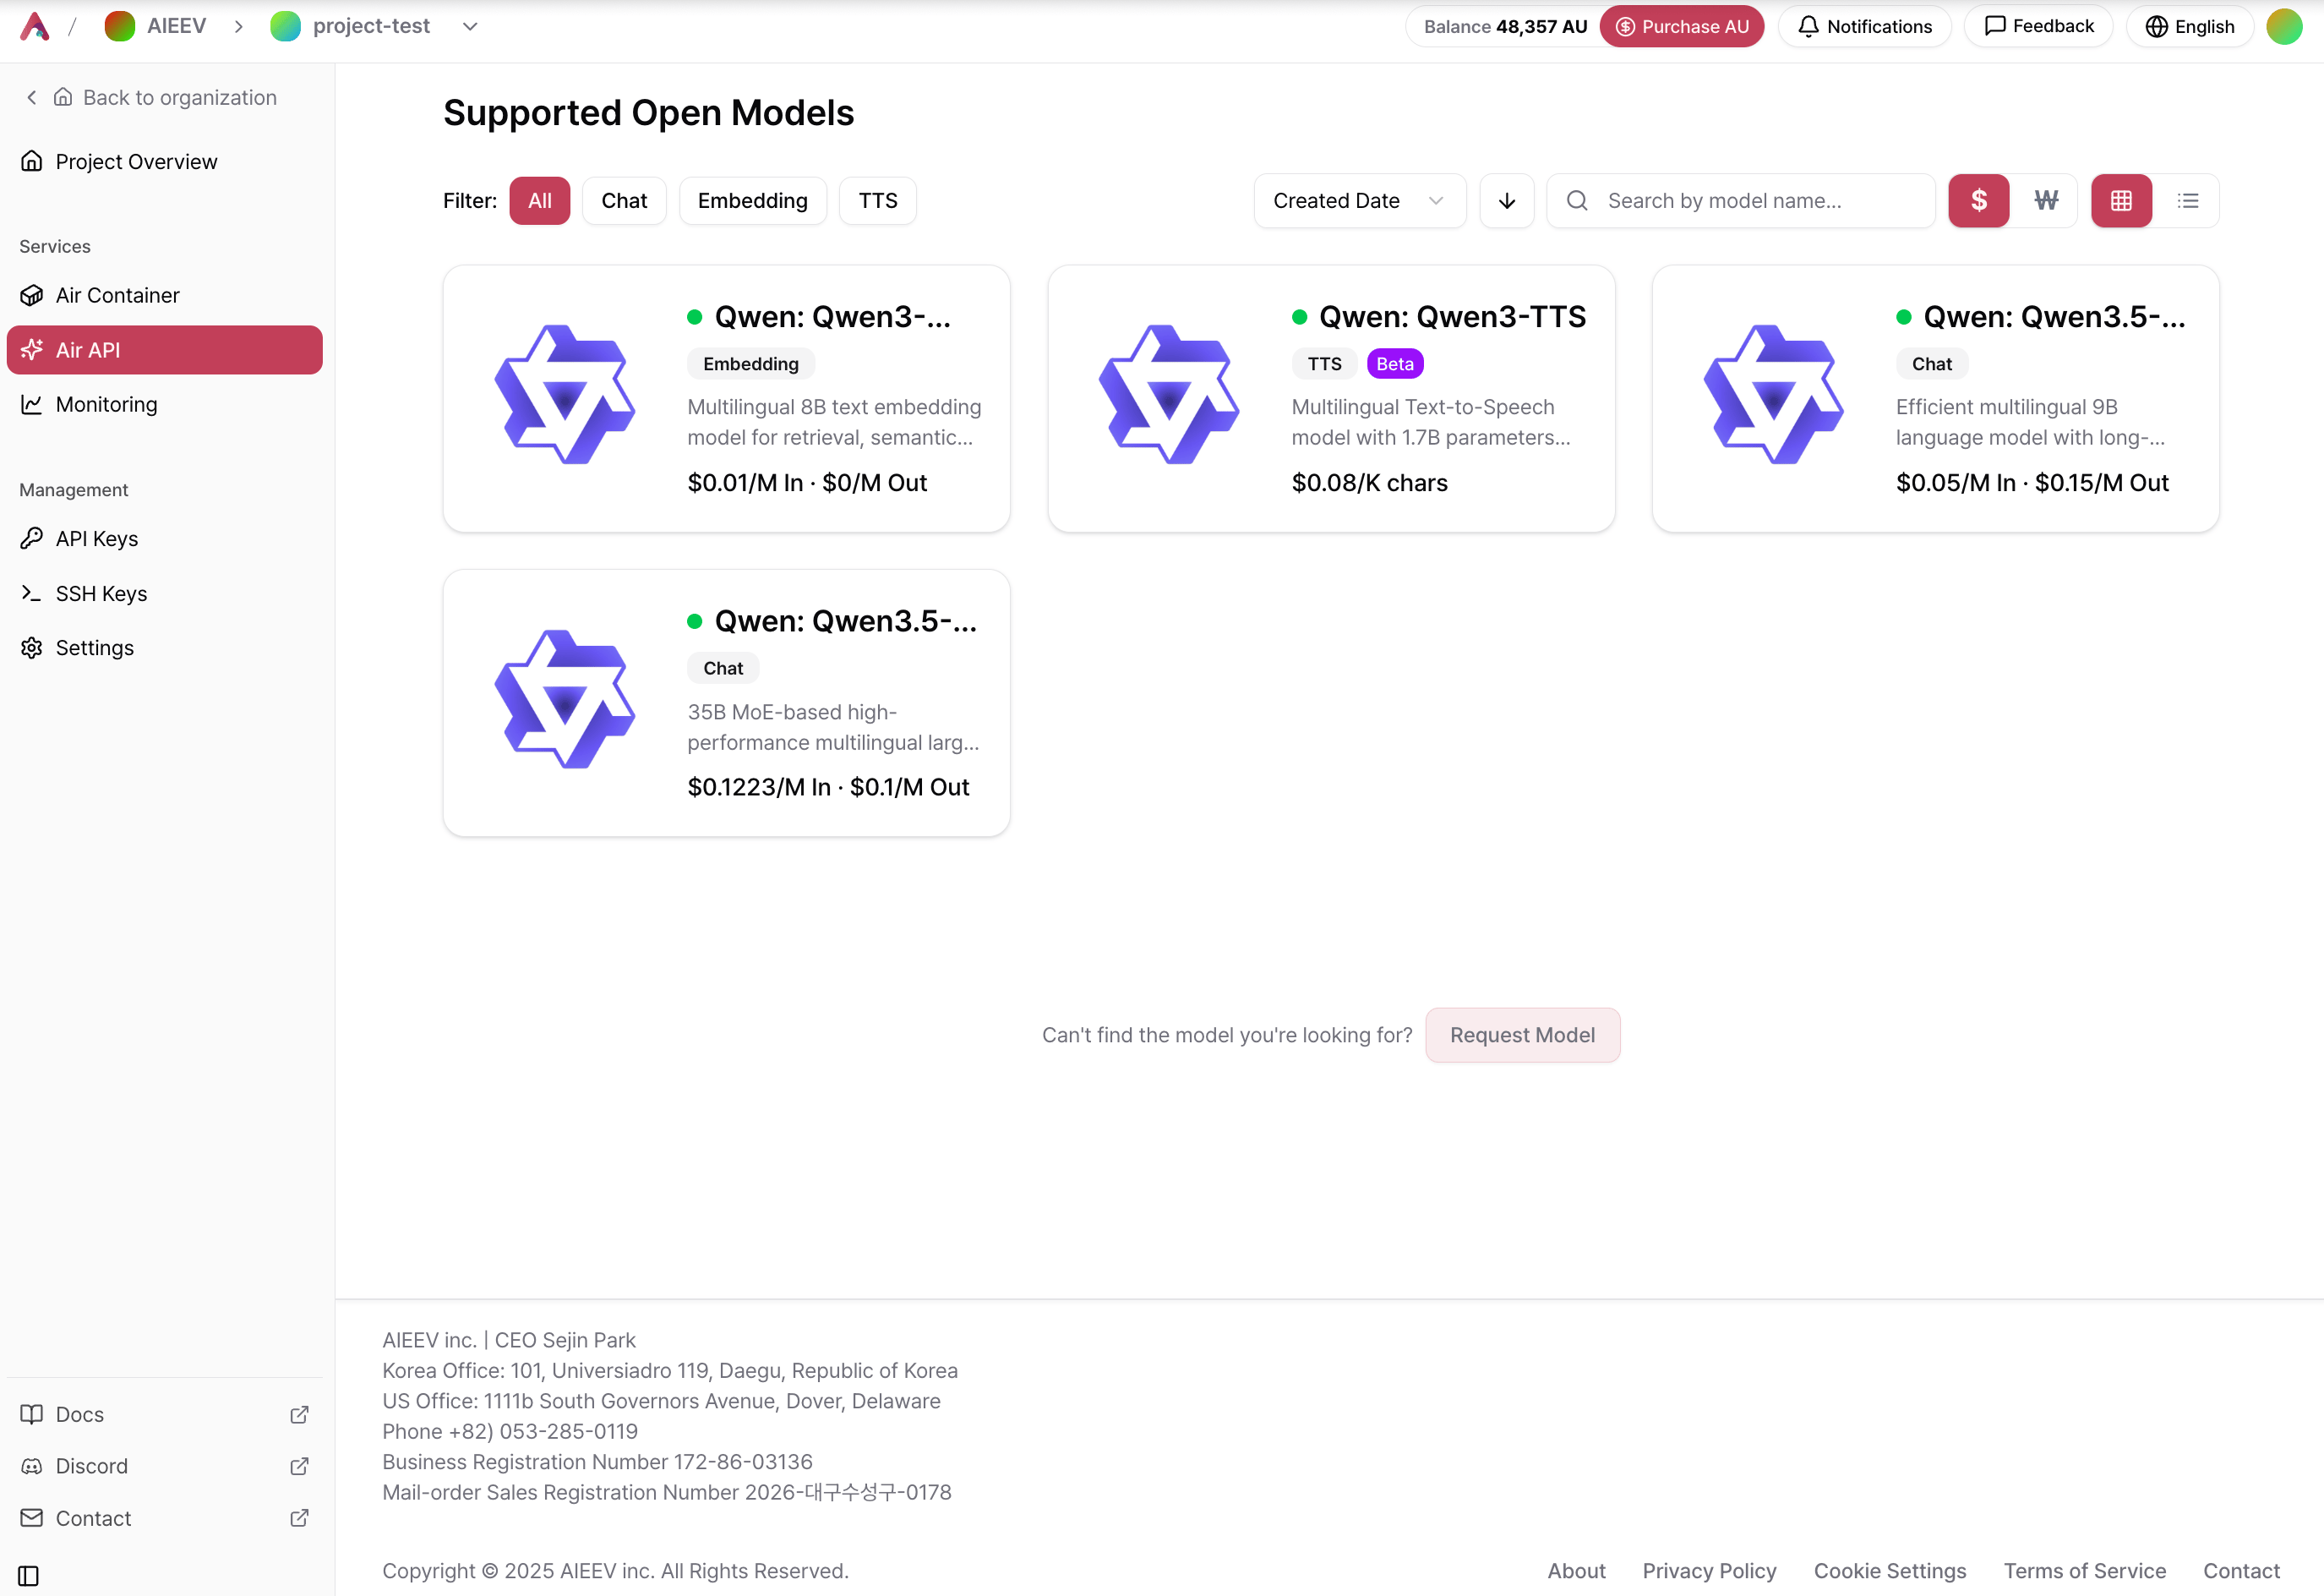Collapse the sidebar panel icon
This screenshot has height=1596, width=2324.
coord(29,1576)
